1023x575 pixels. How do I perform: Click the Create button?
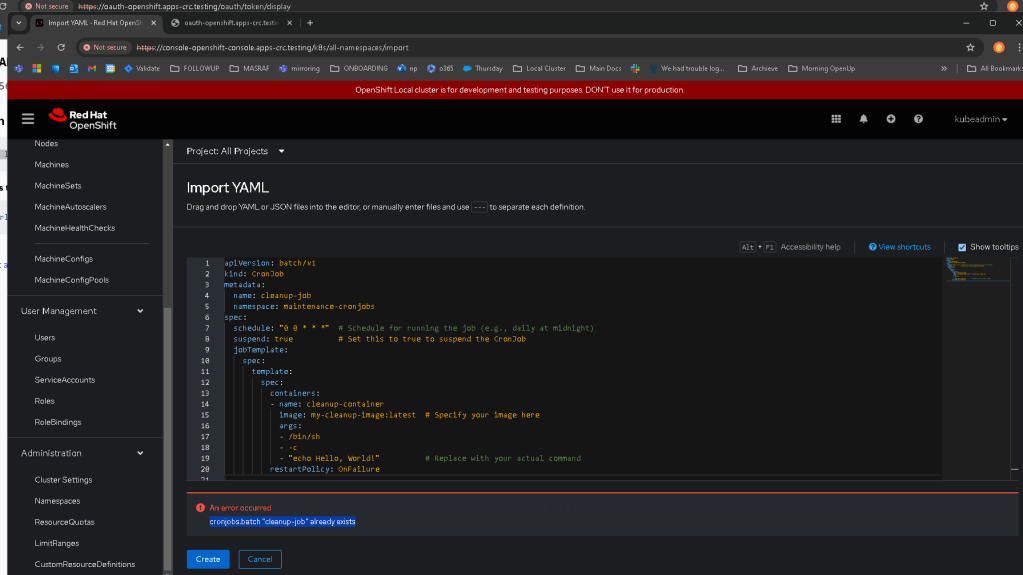click(208, 559)
